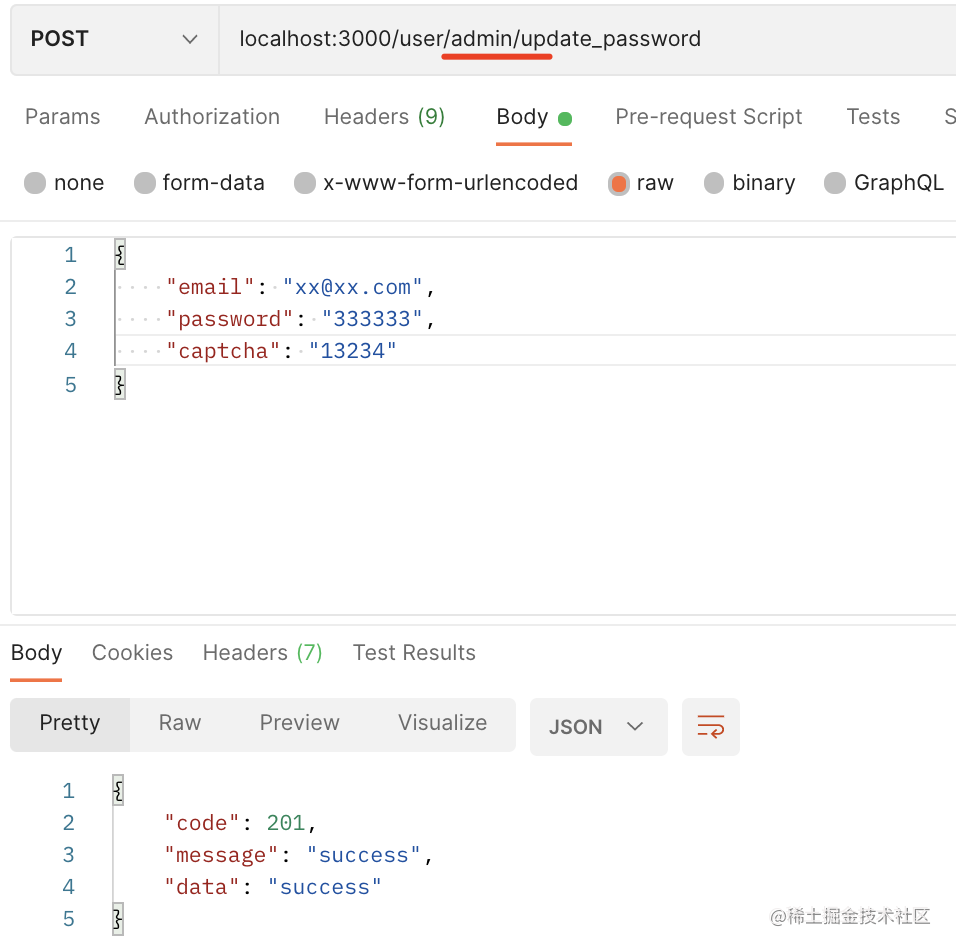Click the wrap lines icon in response

click(x=710, y=726)
